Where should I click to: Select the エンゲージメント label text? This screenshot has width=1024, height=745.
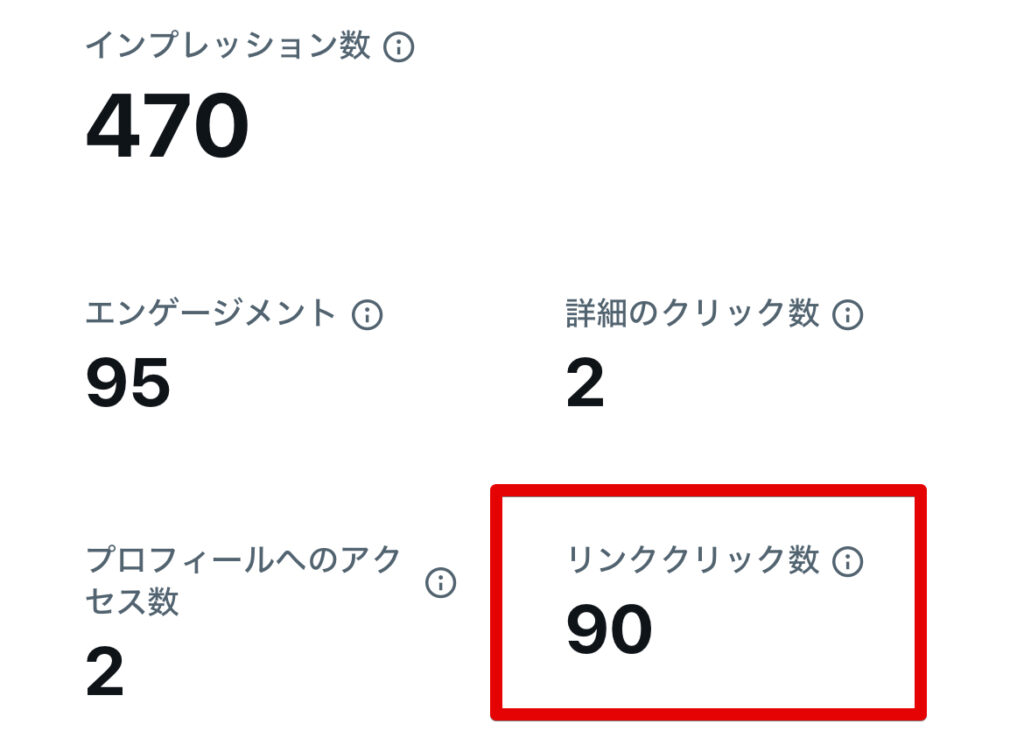211,314
